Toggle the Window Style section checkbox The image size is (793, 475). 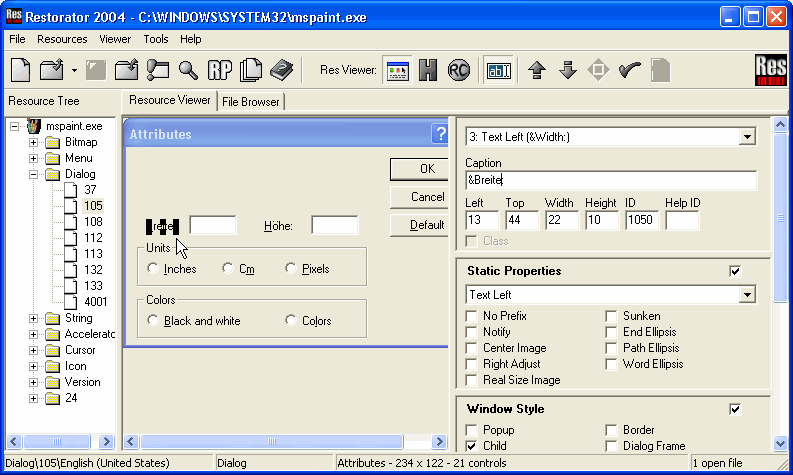pyautogui.click(x=735, y=409)
